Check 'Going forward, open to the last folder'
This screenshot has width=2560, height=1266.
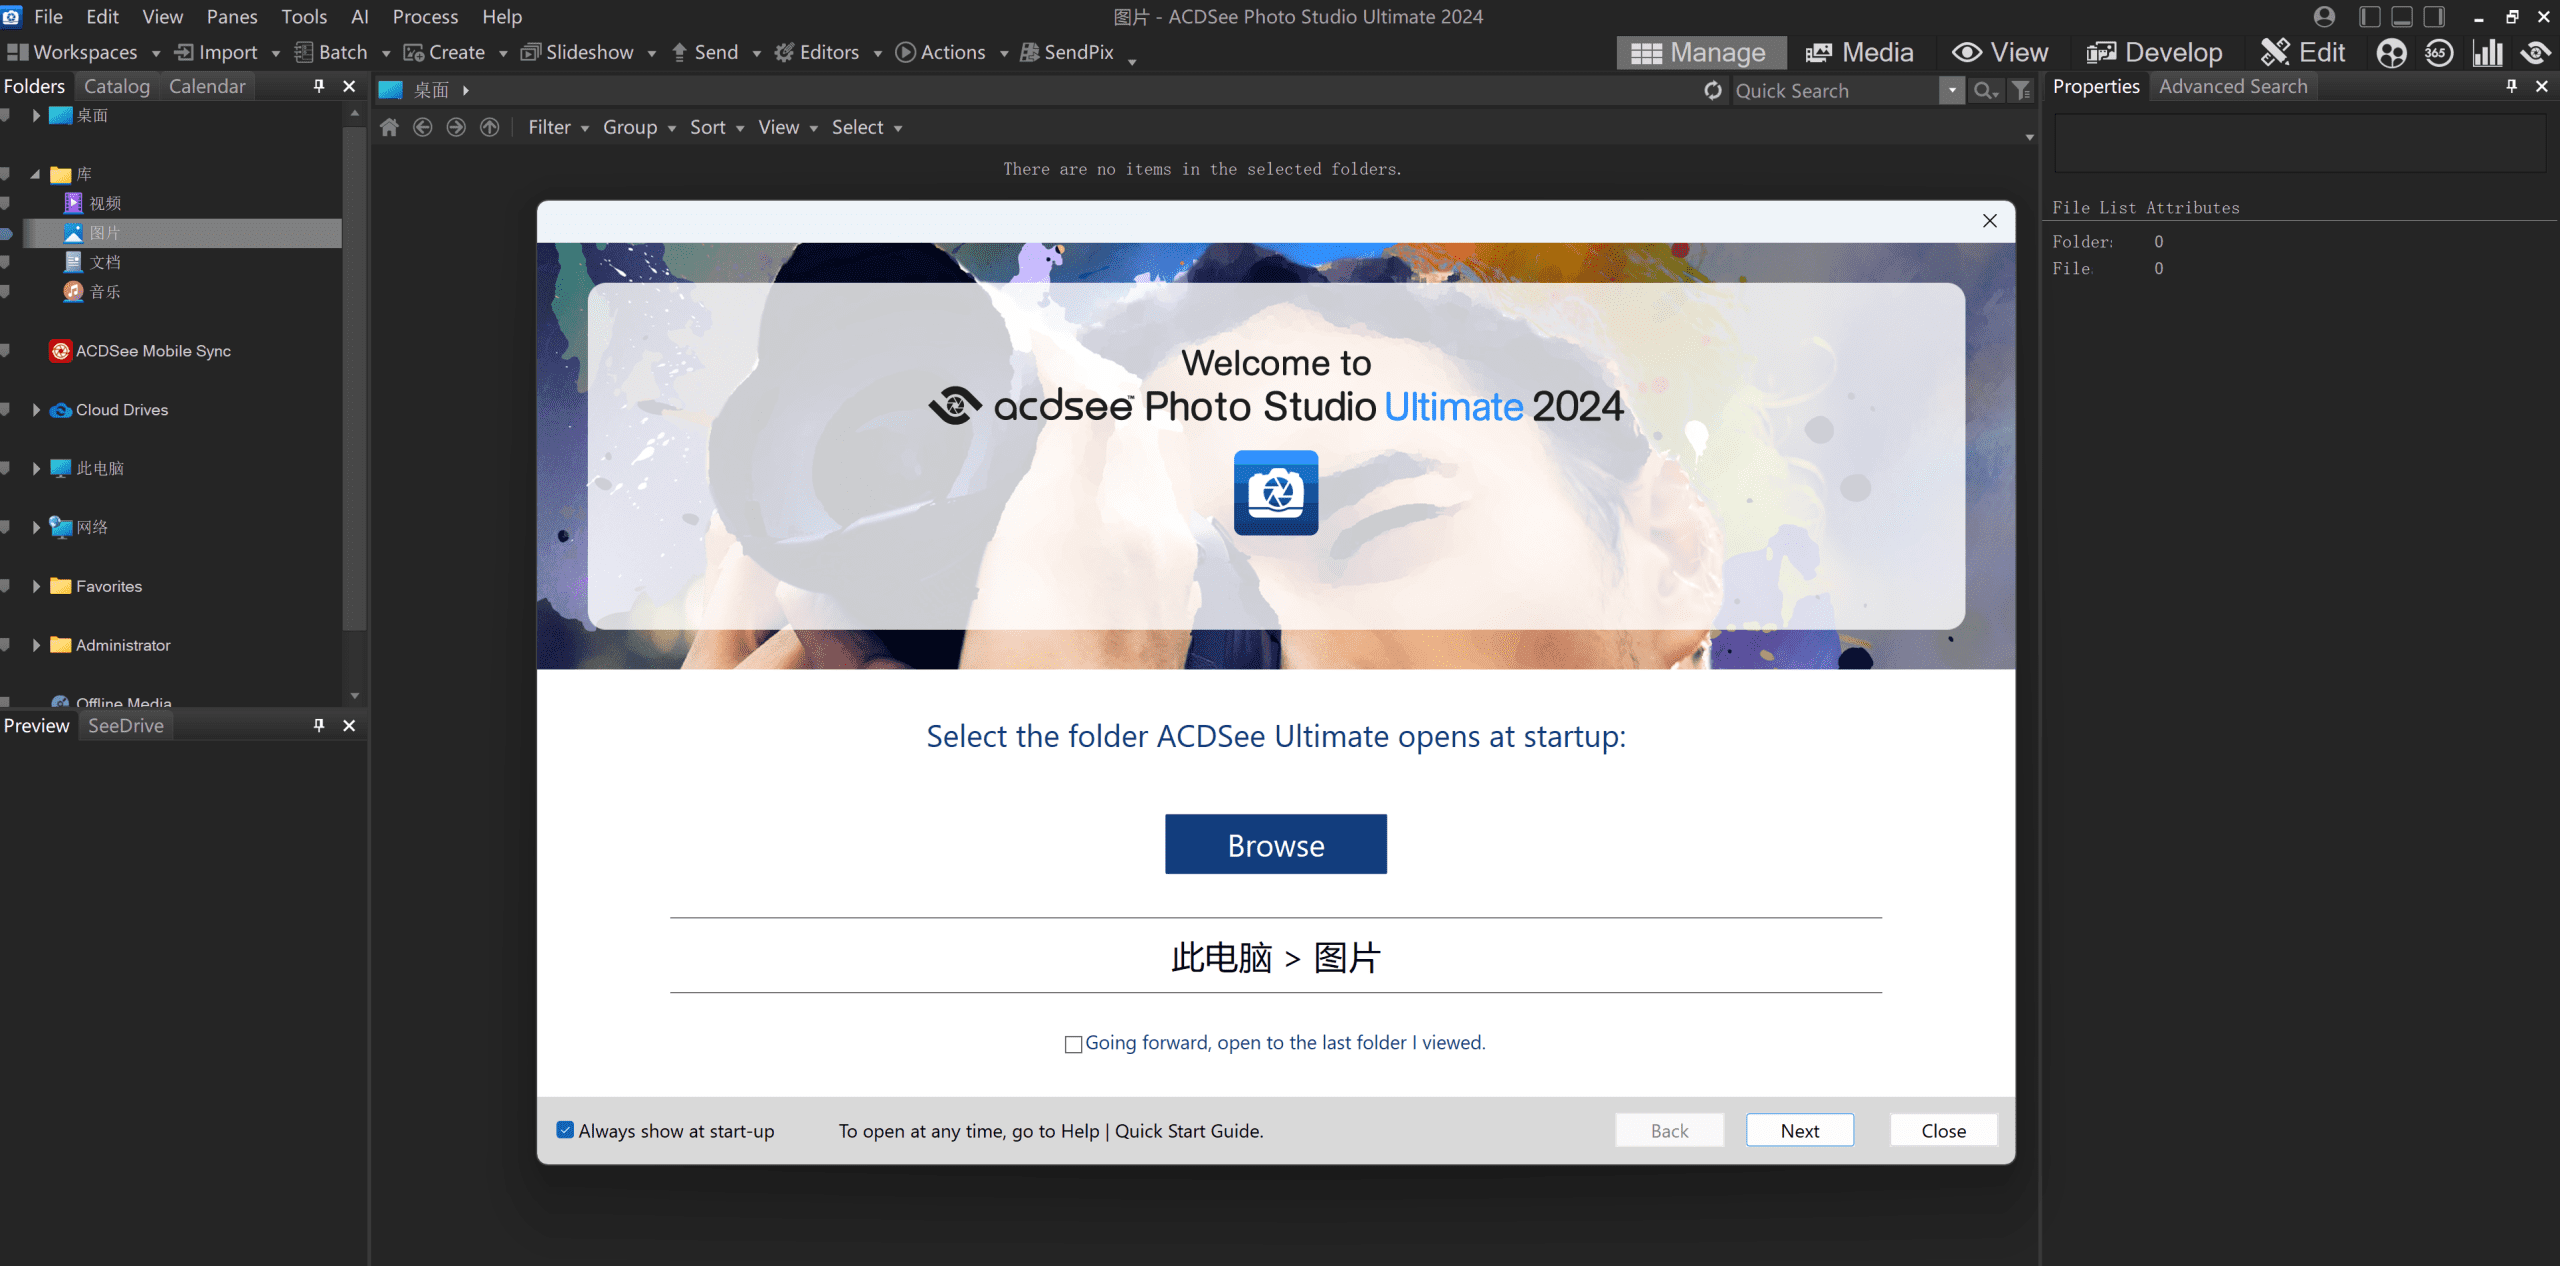pos(1073,1044)
